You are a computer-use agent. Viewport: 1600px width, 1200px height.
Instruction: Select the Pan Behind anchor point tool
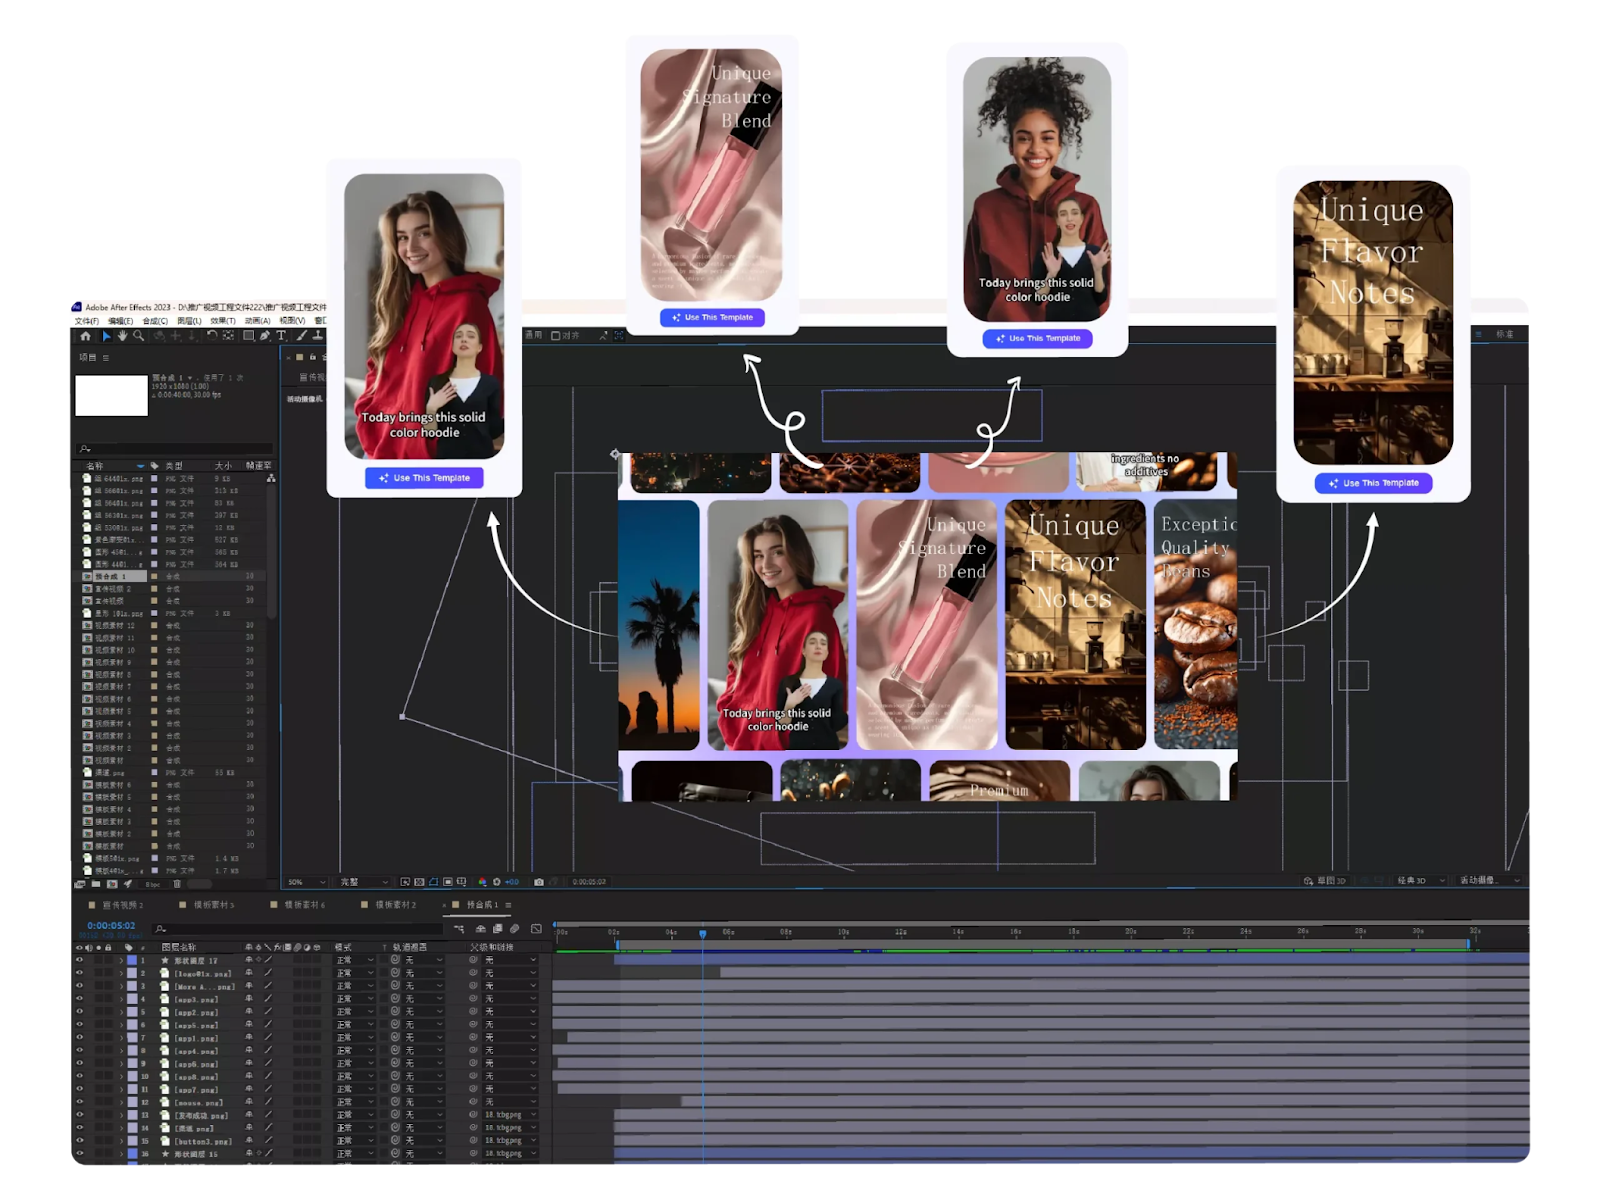[x=228, y=336]
